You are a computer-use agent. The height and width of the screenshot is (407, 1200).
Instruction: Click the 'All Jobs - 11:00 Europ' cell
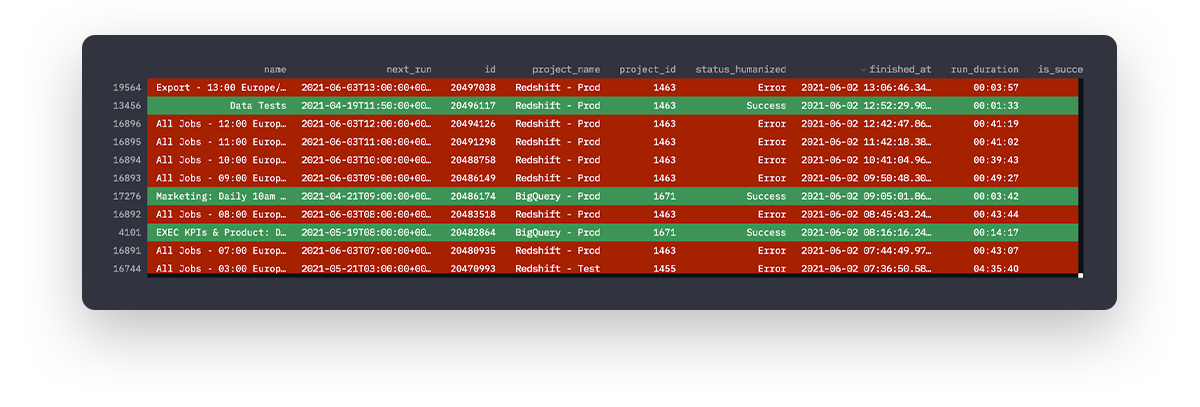click(221, 142)
